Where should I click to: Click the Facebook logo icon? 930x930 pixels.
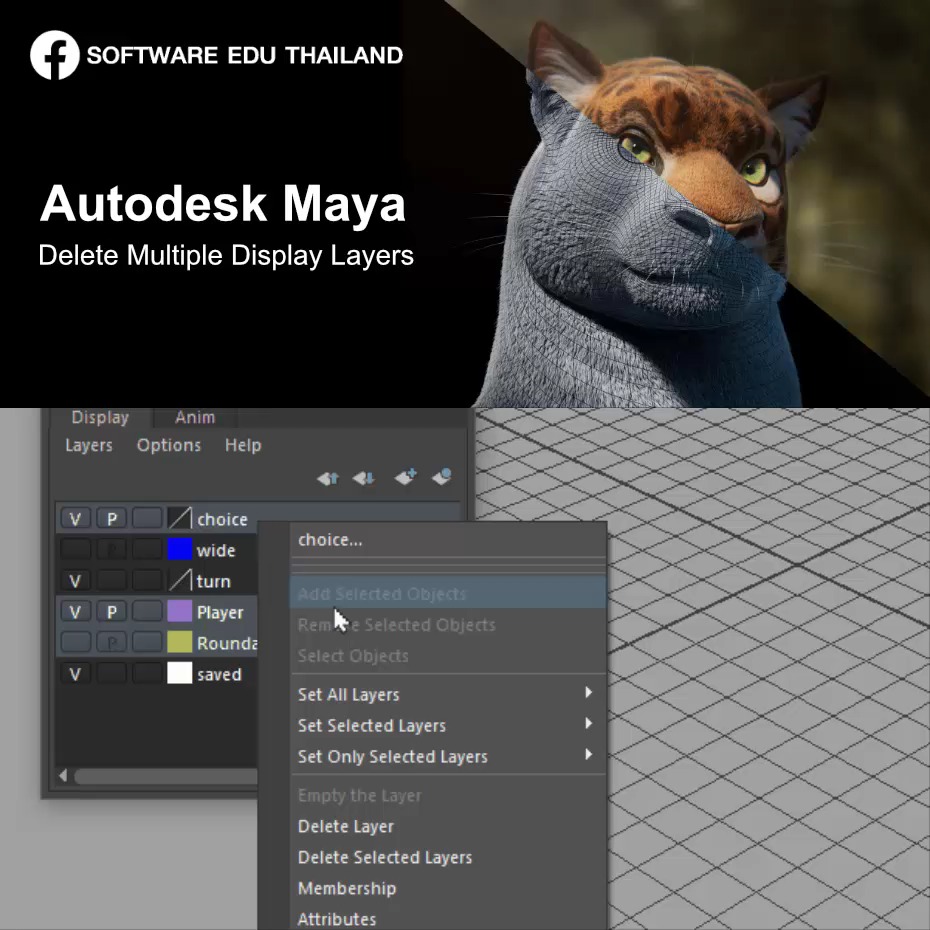[x=55, y=55]
